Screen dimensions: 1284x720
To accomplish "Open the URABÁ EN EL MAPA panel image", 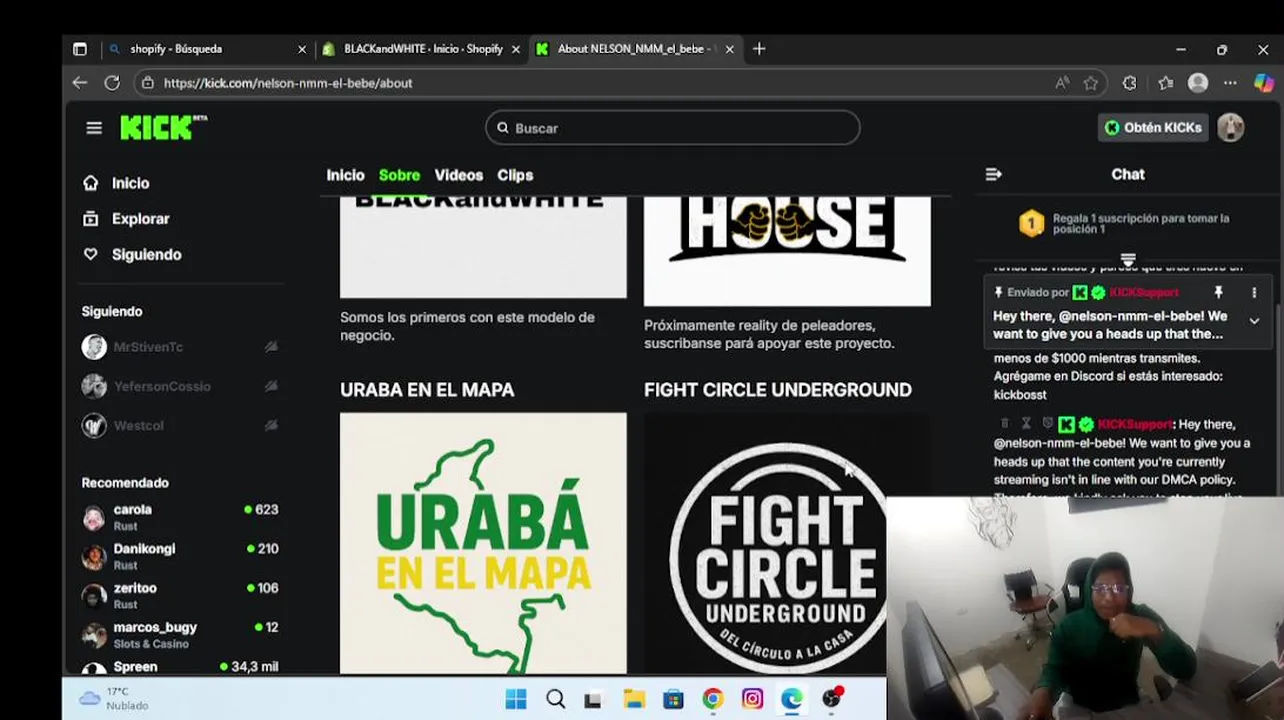I will (x=483, y=543).
